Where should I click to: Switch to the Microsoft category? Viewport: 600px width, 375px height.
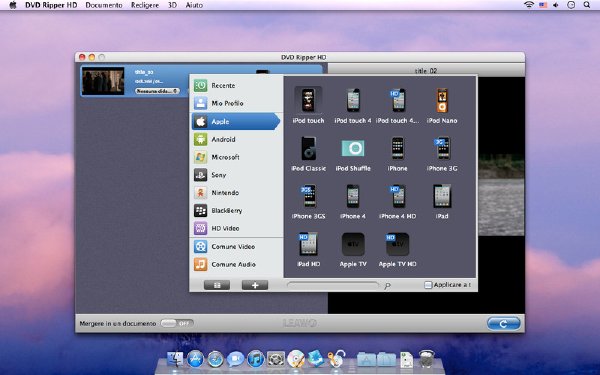coord(236,157)
